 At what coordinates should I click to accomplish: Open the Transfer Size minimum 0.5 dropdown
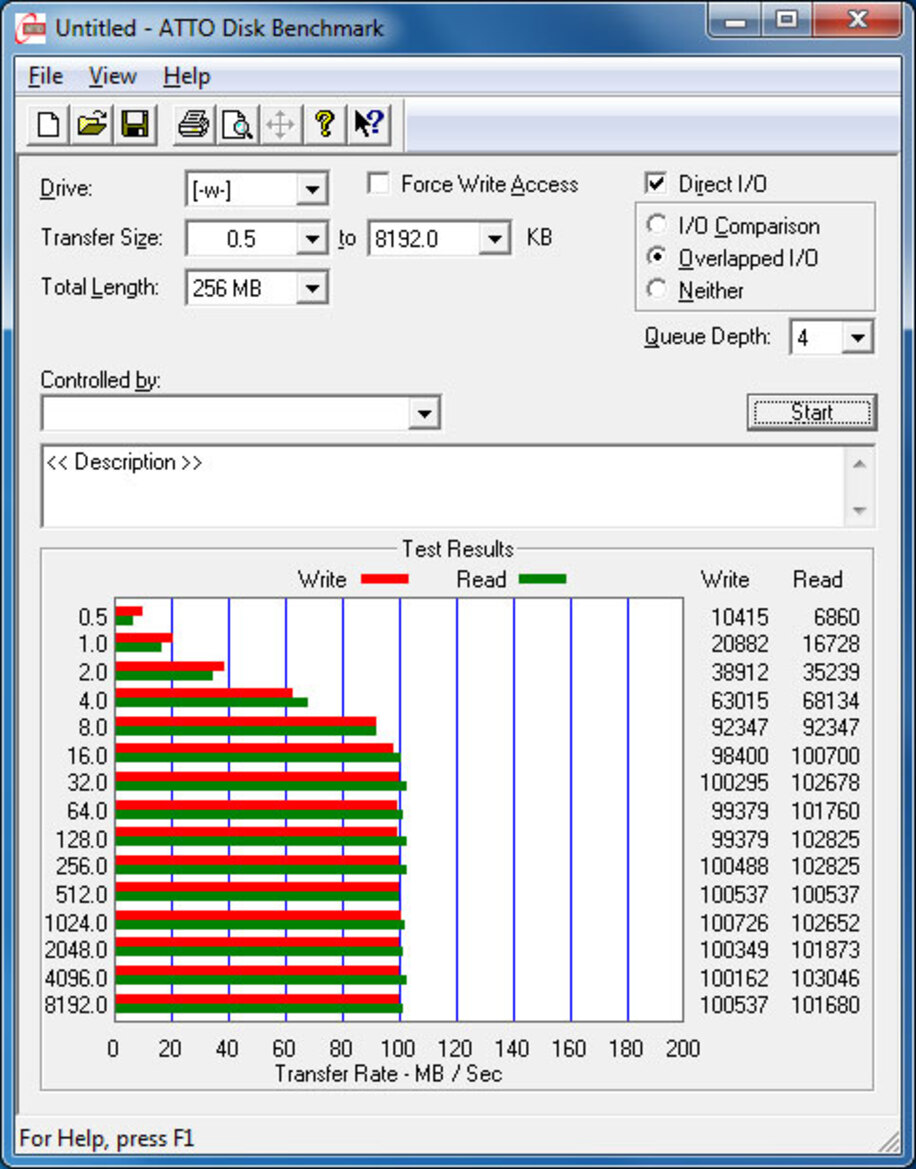click(312, 239)
